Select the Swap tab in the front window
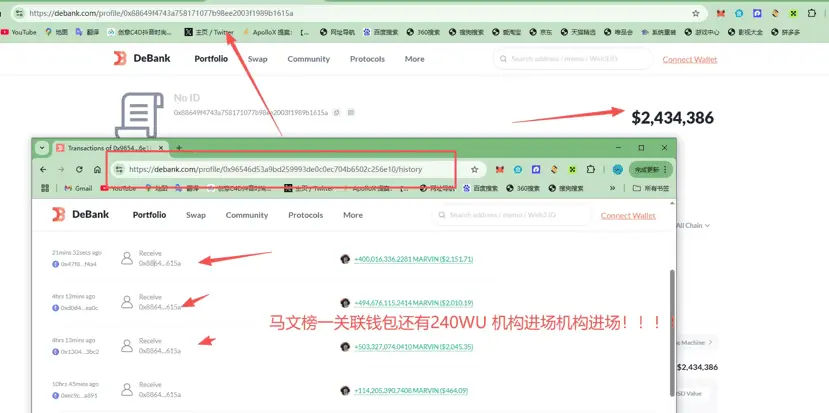Screen dimensions: 829x413 [x=196, y=215]
